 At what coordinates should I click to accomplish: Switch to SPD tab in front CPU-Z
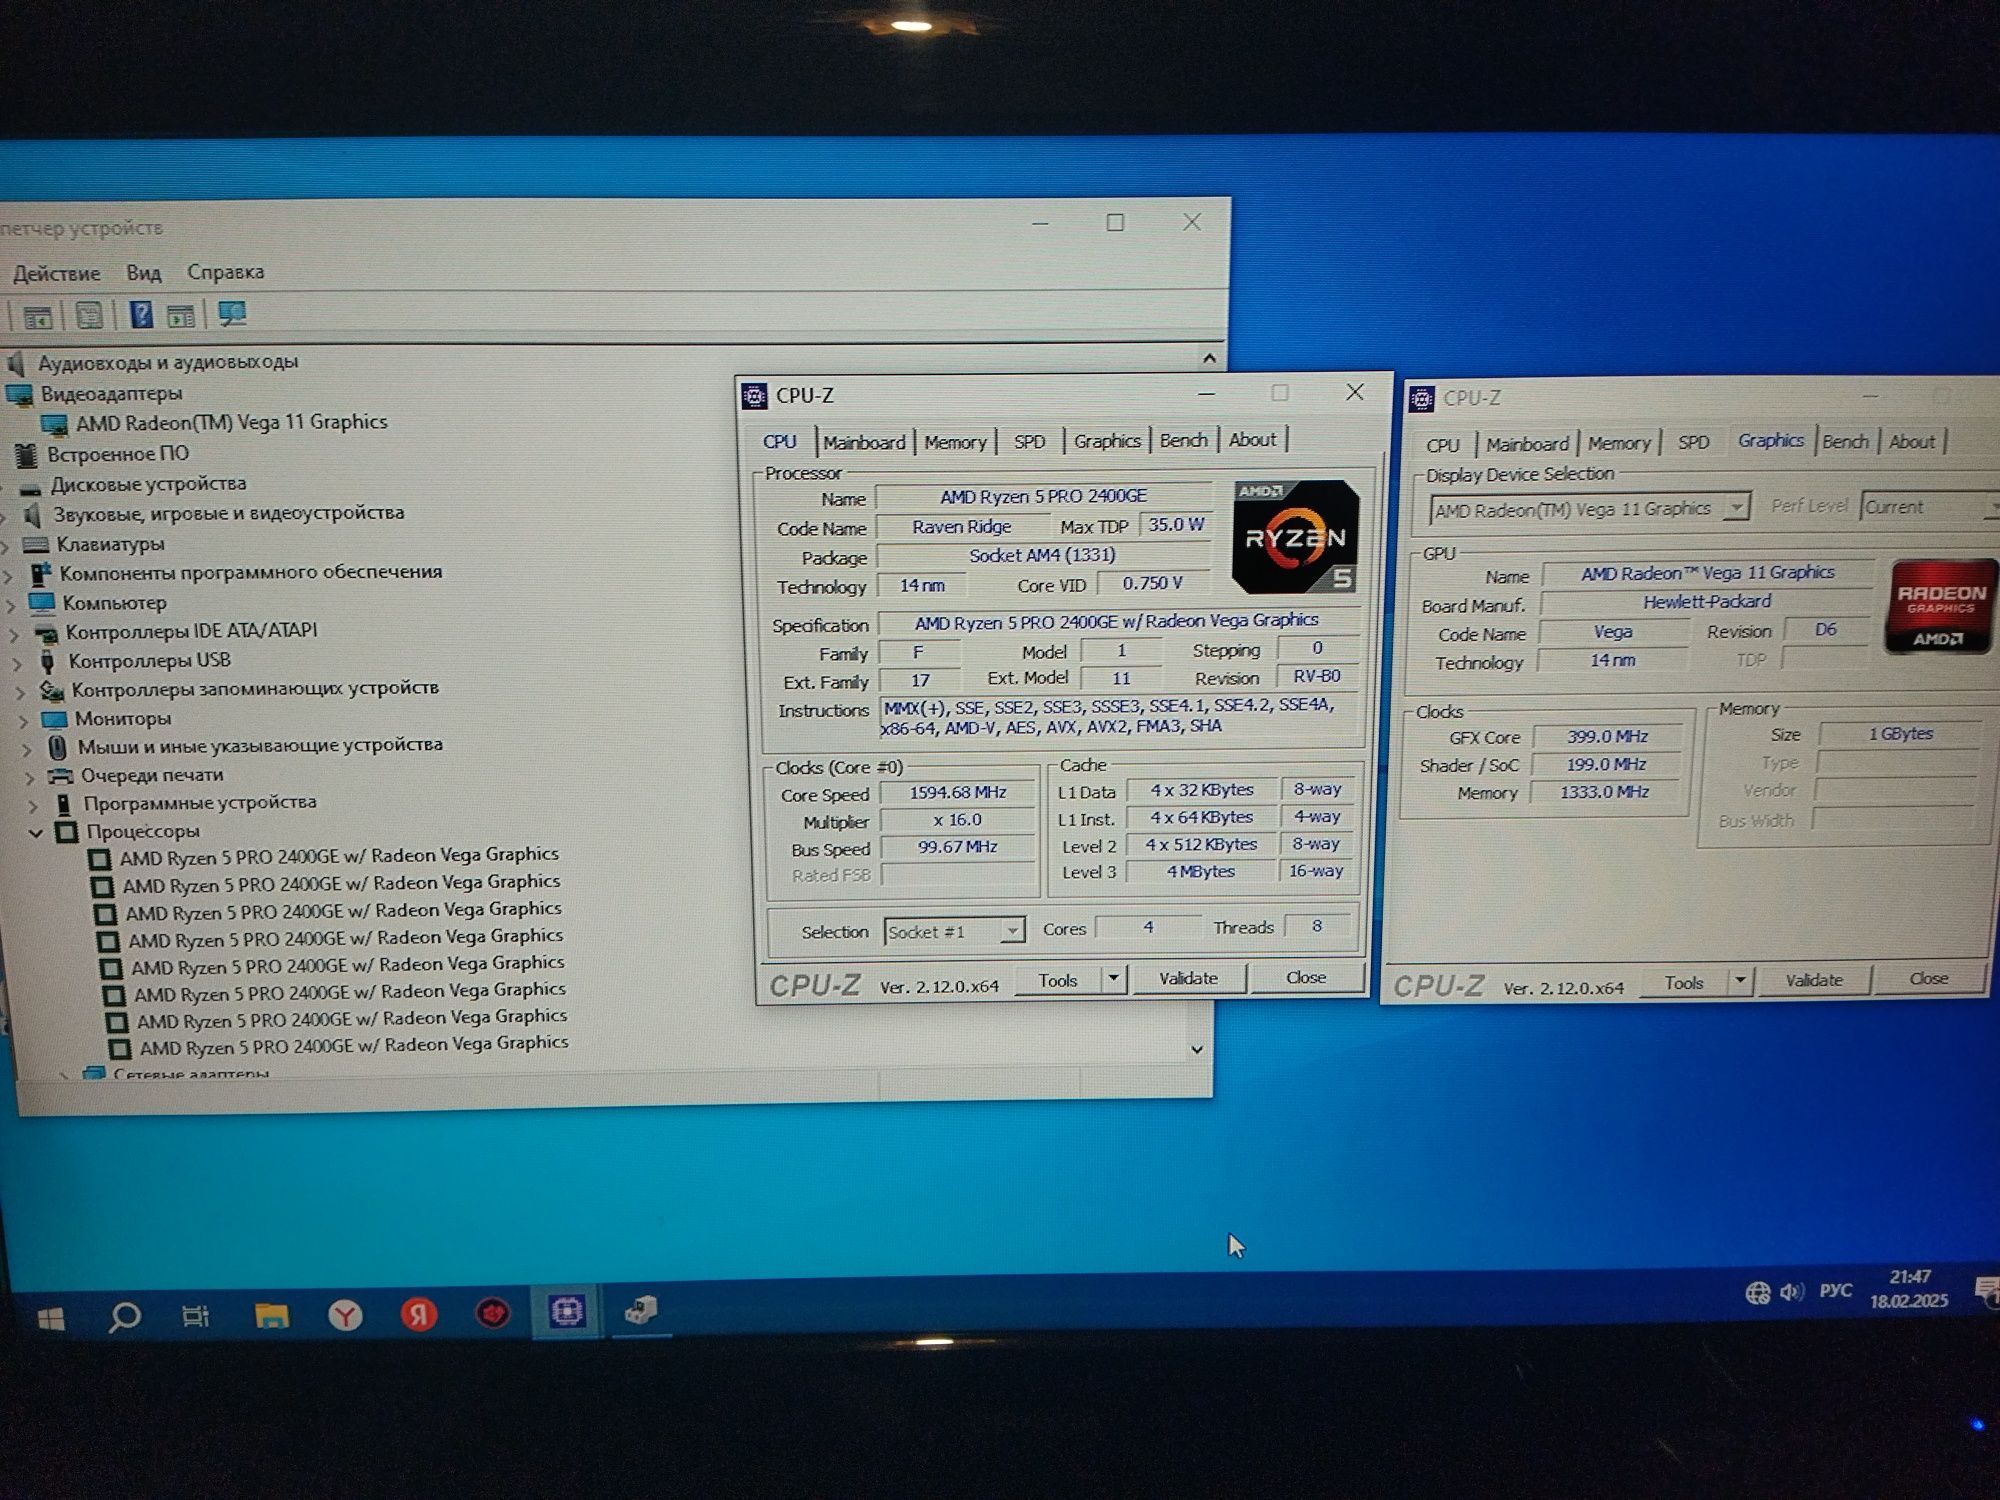click(1029, 441)
